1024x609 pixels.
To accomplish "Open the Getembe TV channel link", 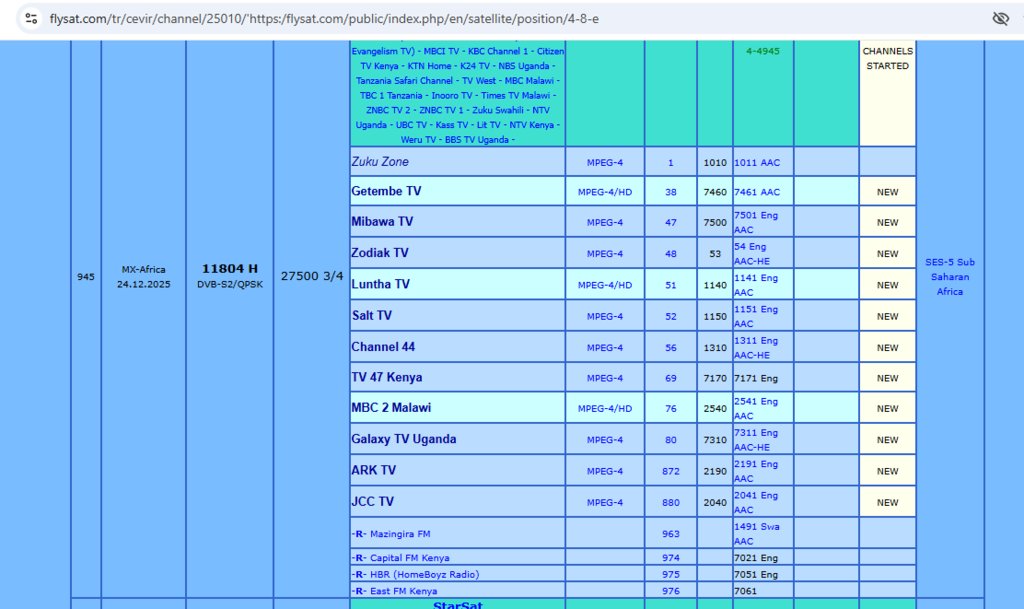I will tap(386, 191).
